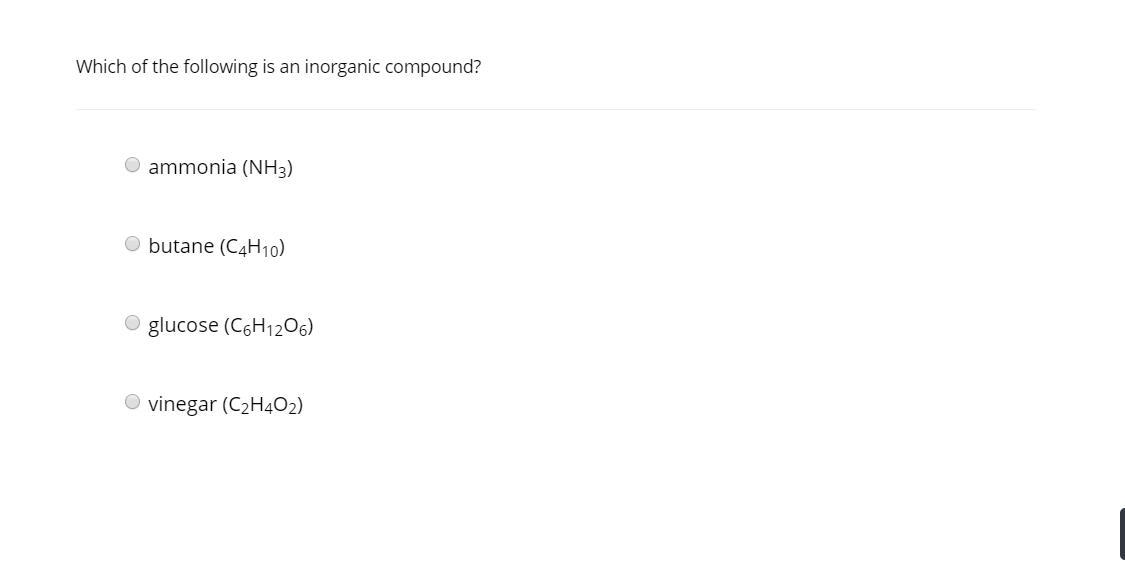Click the question text heading
The image size is (1125, 576).
(x=278, y=67)
